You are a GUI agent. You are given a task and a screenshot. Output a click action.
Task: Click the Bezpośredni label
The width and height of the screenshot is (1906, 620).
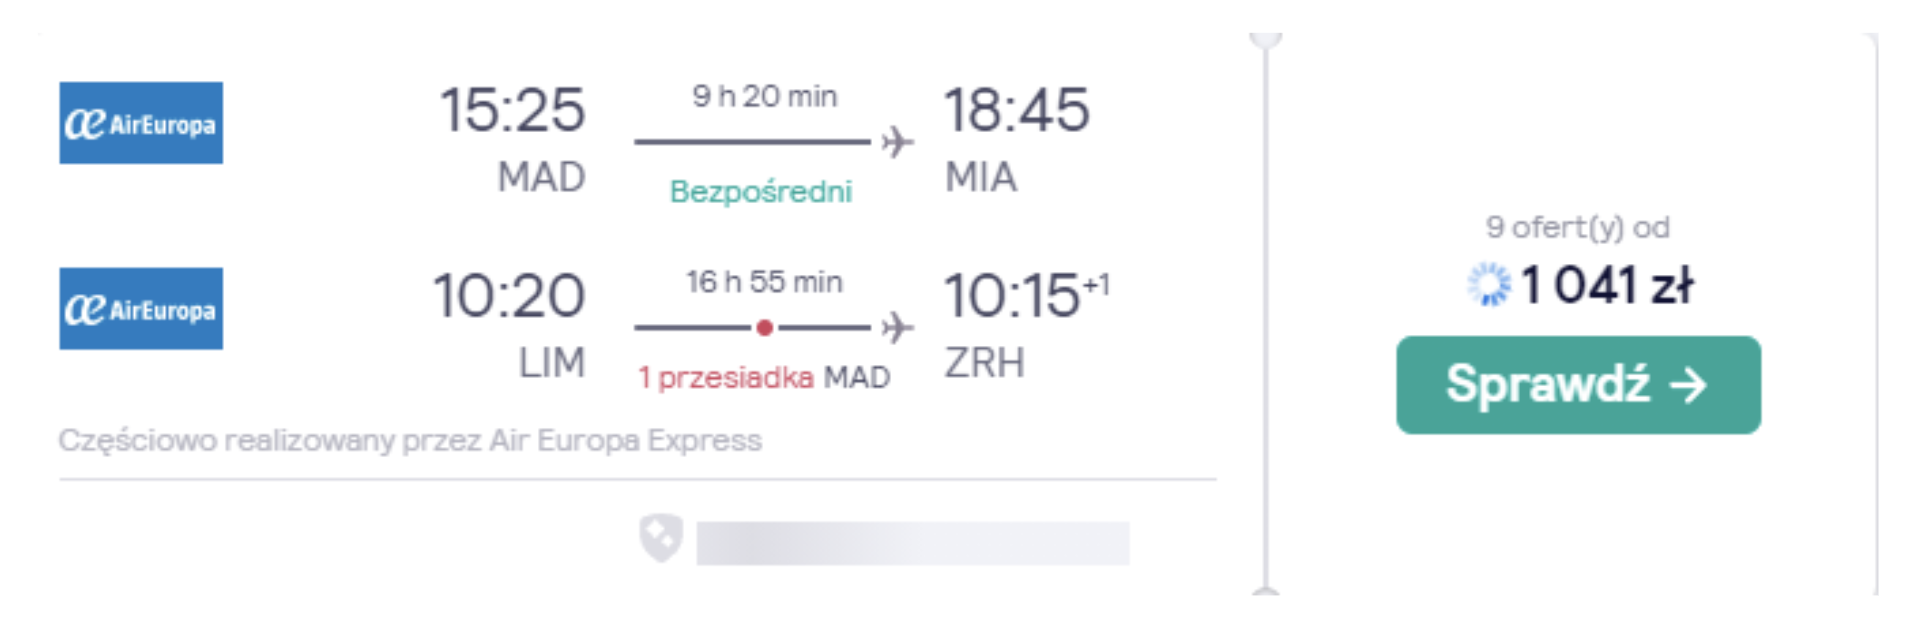761,191
